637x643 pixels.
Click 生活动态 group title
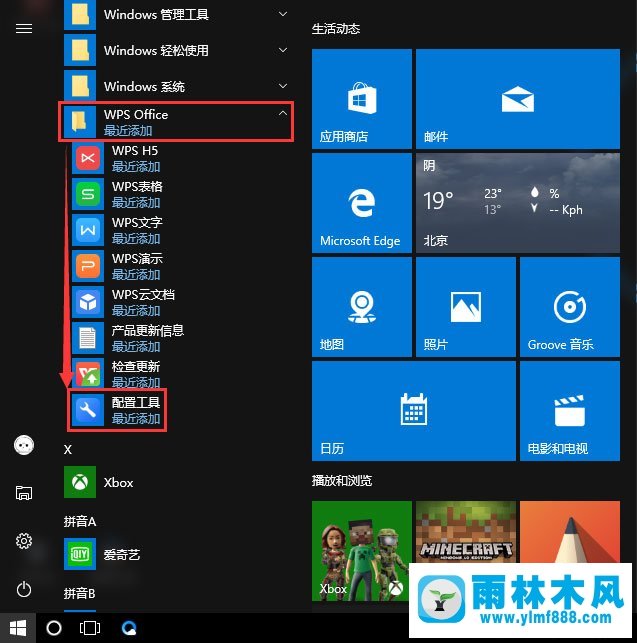pyautogui.click(x=336, y=29)
